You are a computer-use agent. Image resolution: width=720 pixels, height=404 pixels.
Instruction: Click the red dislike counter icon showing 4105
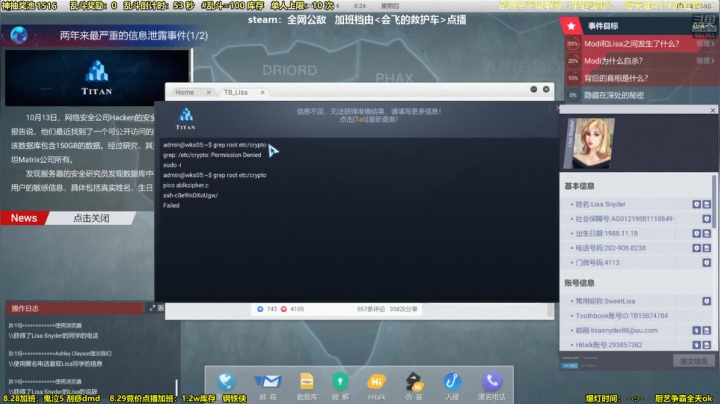(284, 309)
